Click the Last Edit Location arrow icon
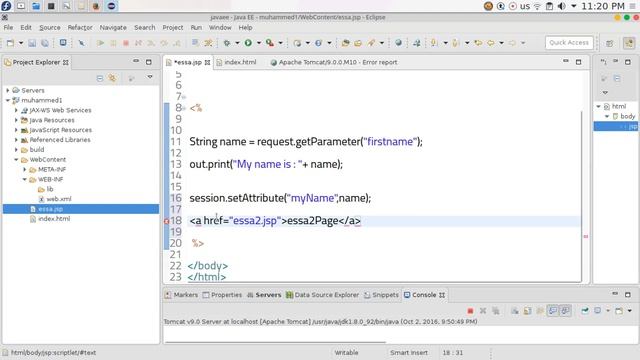The width and height of the screenshot is (640, 360). [x=478, y=43]
